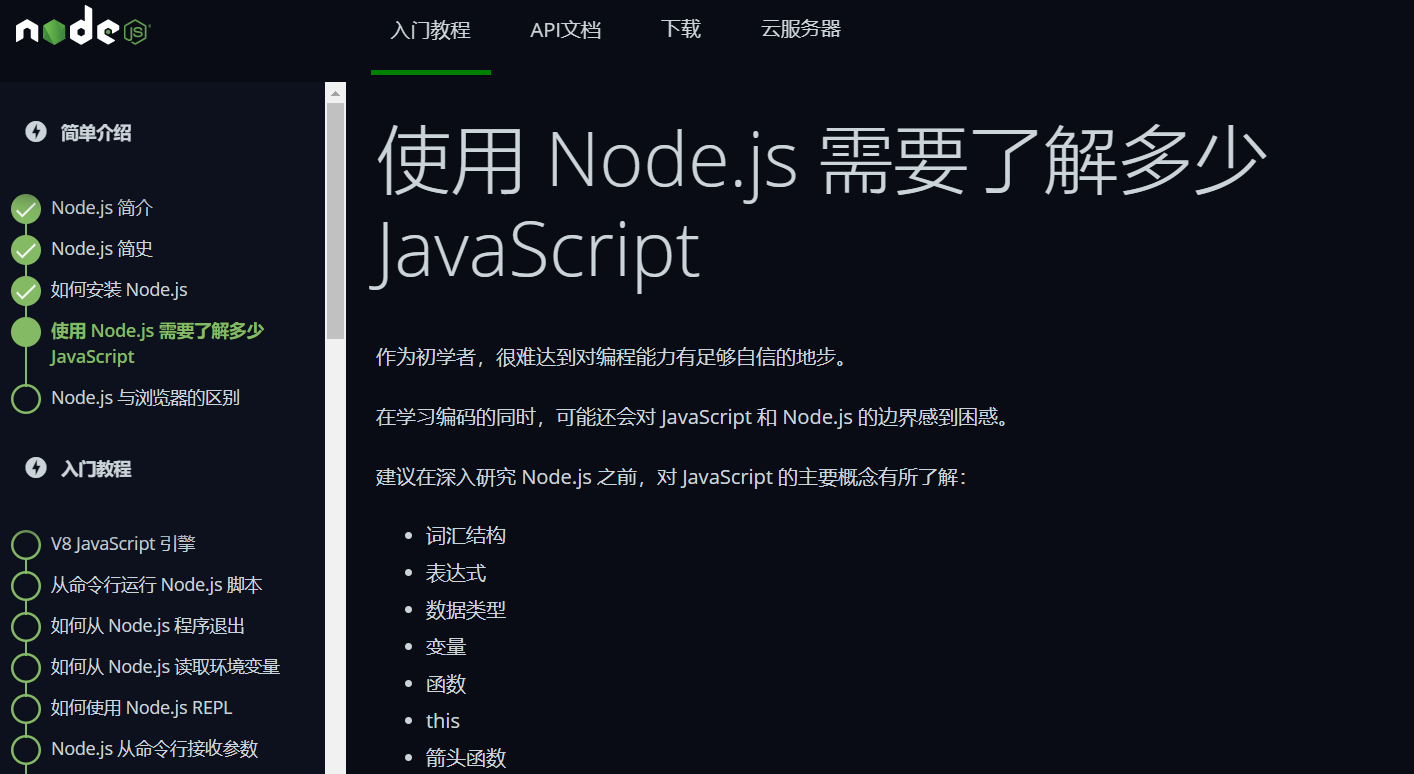The height and width of the screenshot is (774, 1414).
Task: Click the list item 函数
Action: (x=446, y=684)
